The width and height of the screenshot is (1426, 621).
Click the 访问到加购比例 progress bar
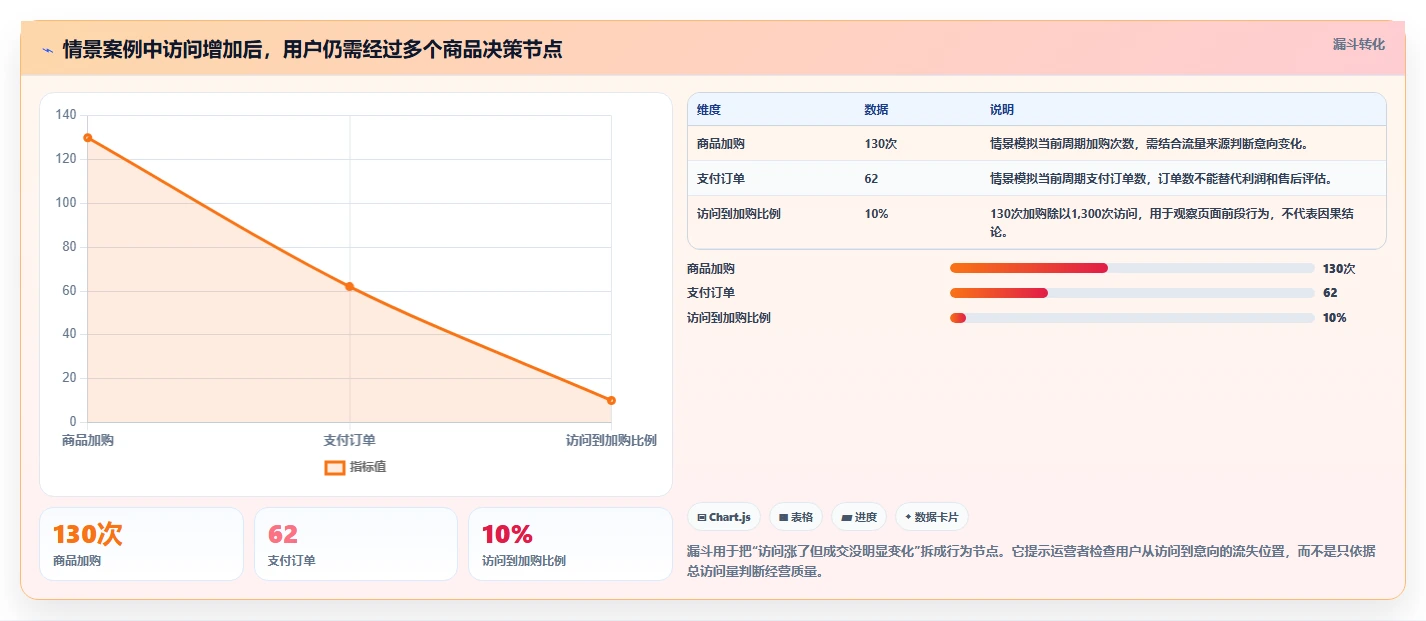[x=1132, y=318]
